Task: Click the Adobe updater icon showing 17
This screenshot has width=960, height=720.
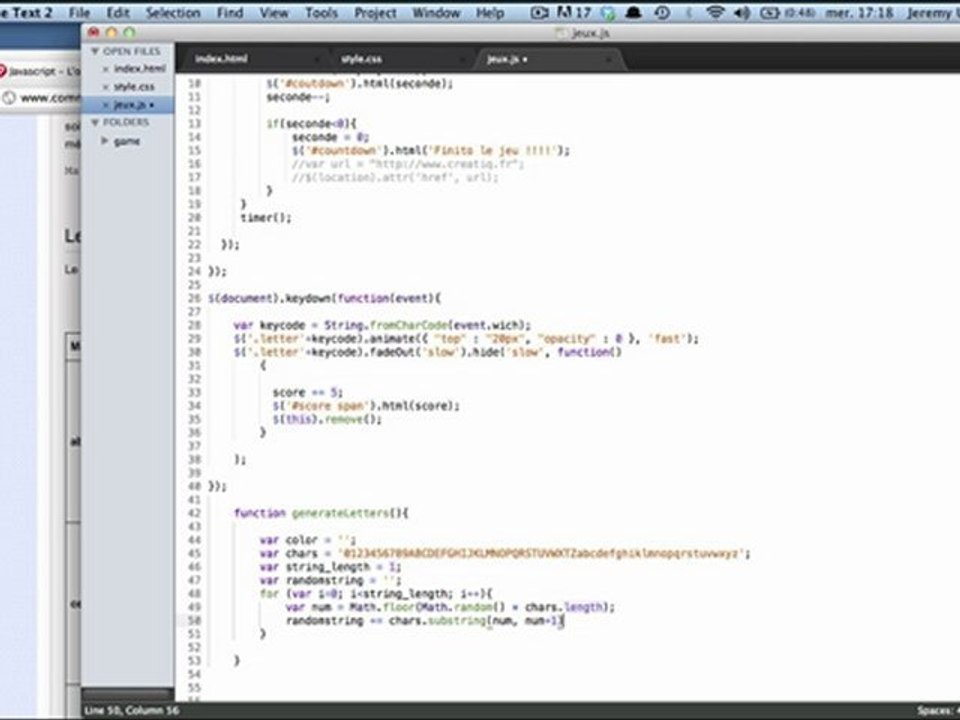Action: click(x=574, y=12)
